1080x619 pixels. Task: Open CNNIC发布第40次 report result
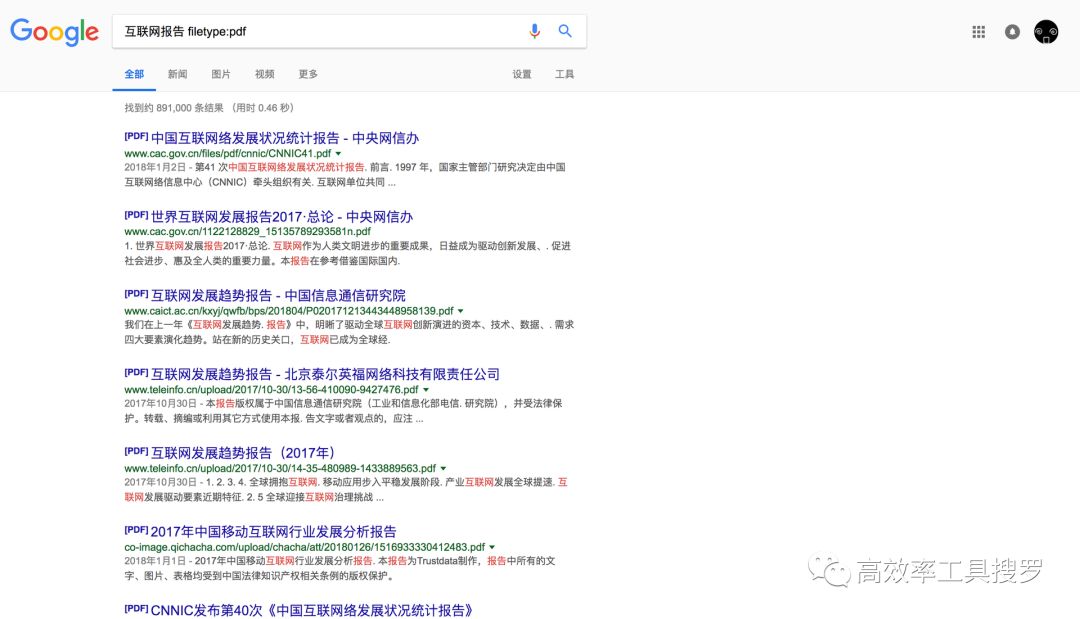pyautogui.click(x=311, y=610)
